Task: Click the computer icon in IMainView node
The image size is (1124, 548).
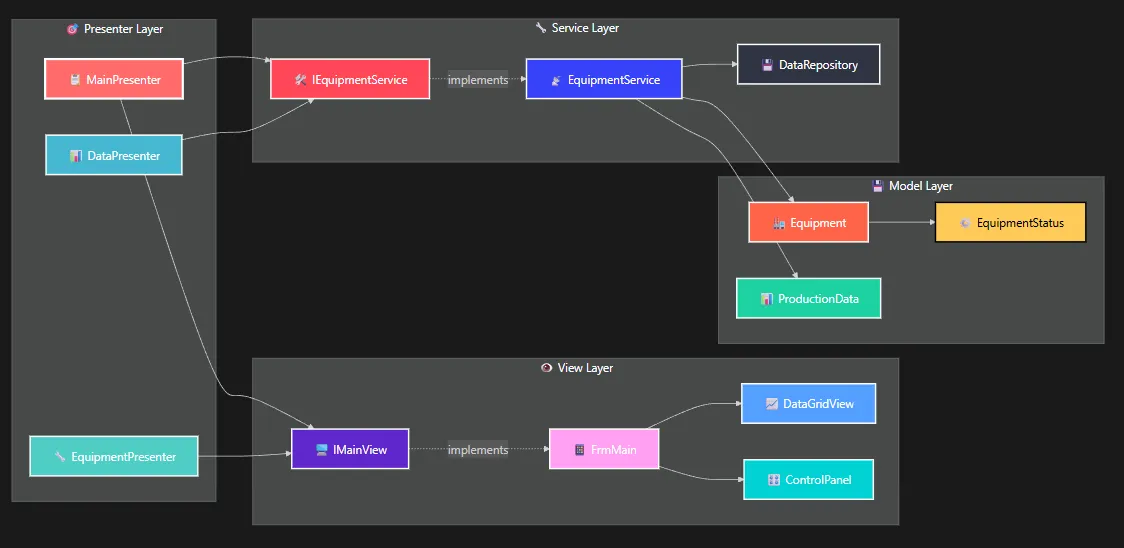Action: coord(321,450)
